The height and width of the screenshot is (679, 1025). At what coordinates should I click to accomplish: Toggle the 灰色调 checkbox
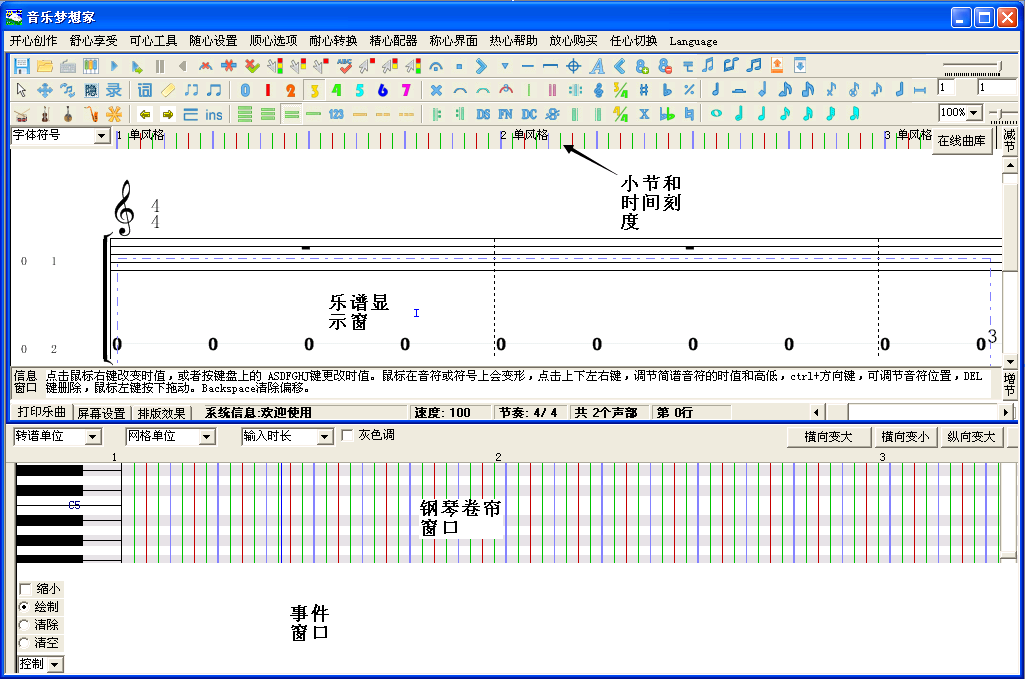pos(348,435)
